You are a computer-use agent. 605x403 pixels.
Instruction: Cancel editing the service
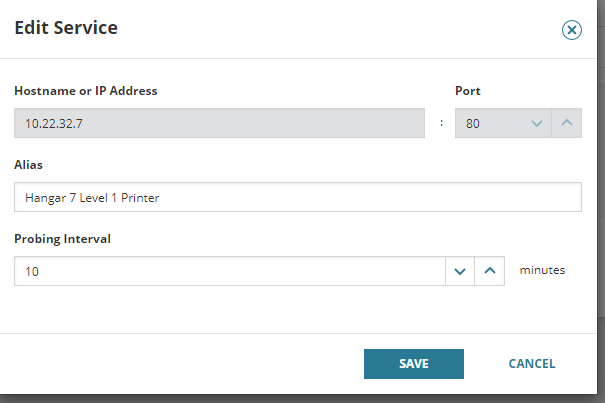coord(532,364)
